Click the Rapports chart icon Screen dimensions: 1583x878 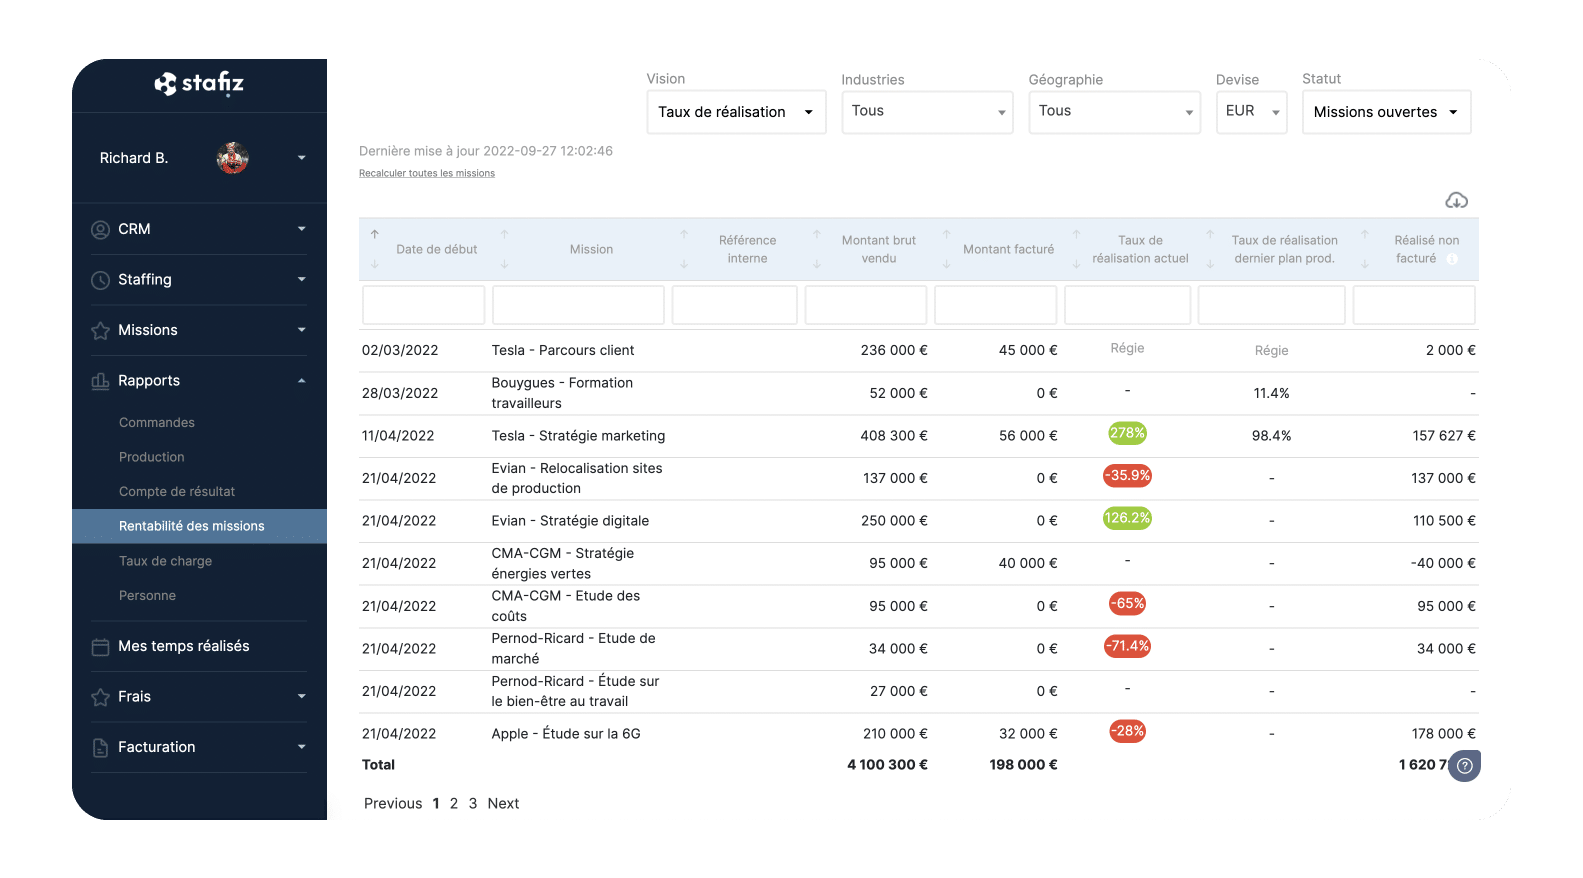click(x=100, y=381)
